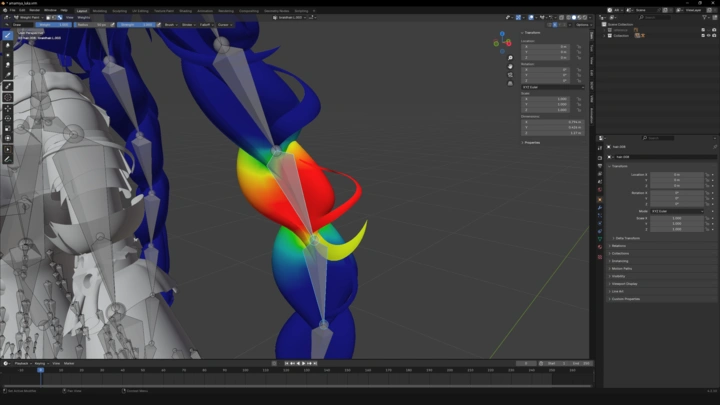Viewport: 720px width, 405px height.
Task: Select the Scale tool in left toolbar
Action: click(7, 129)
